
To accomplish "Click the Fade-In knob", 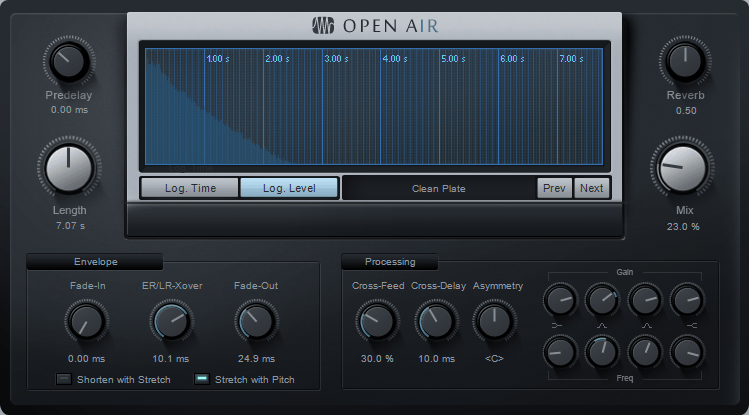I will (86, 321).
